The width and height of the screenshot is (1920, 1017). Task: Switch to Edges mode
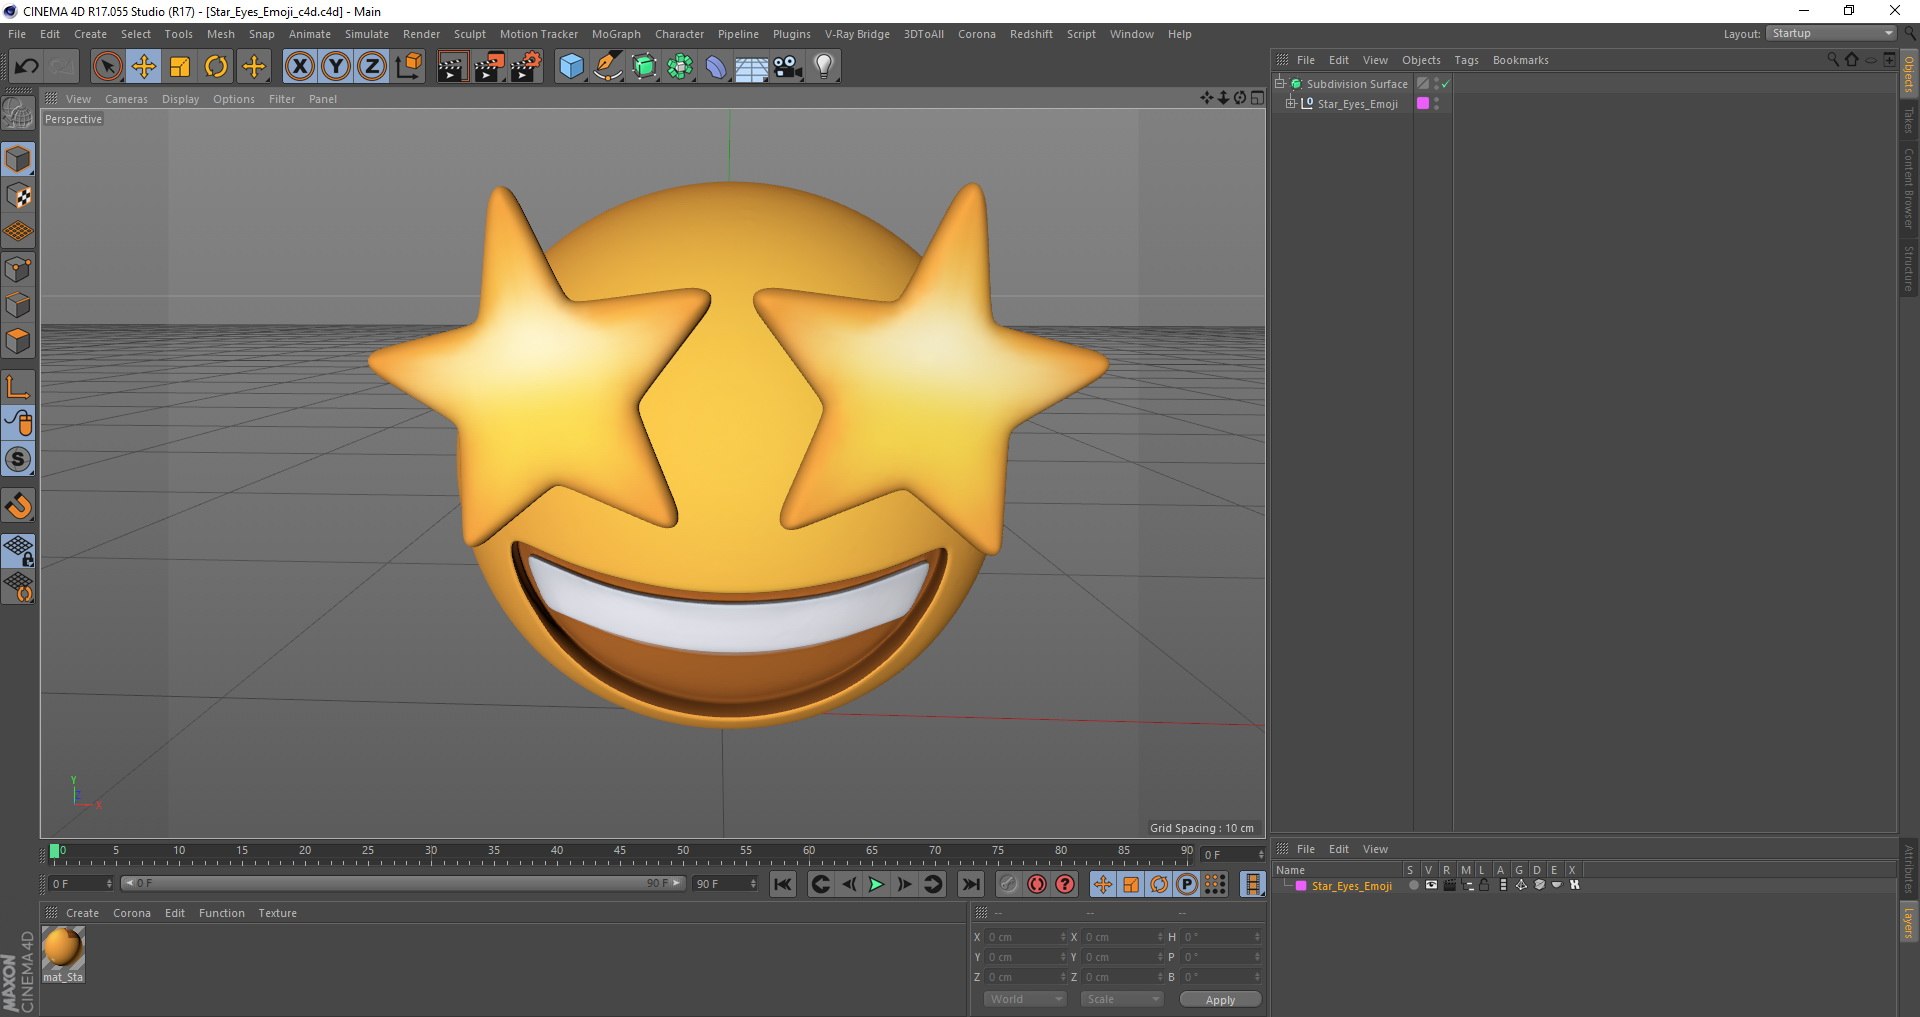[x=18, y=305]
